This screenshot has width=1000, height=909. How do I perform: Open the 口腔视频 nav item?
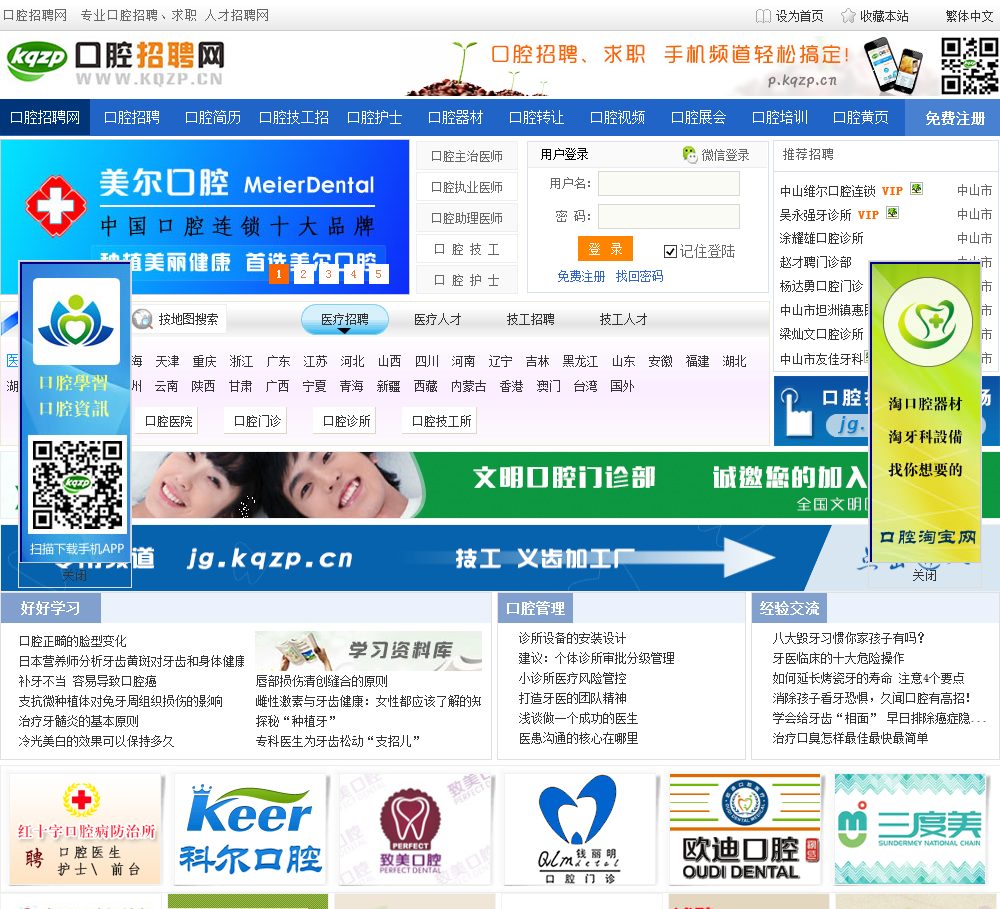pos(617,117)
